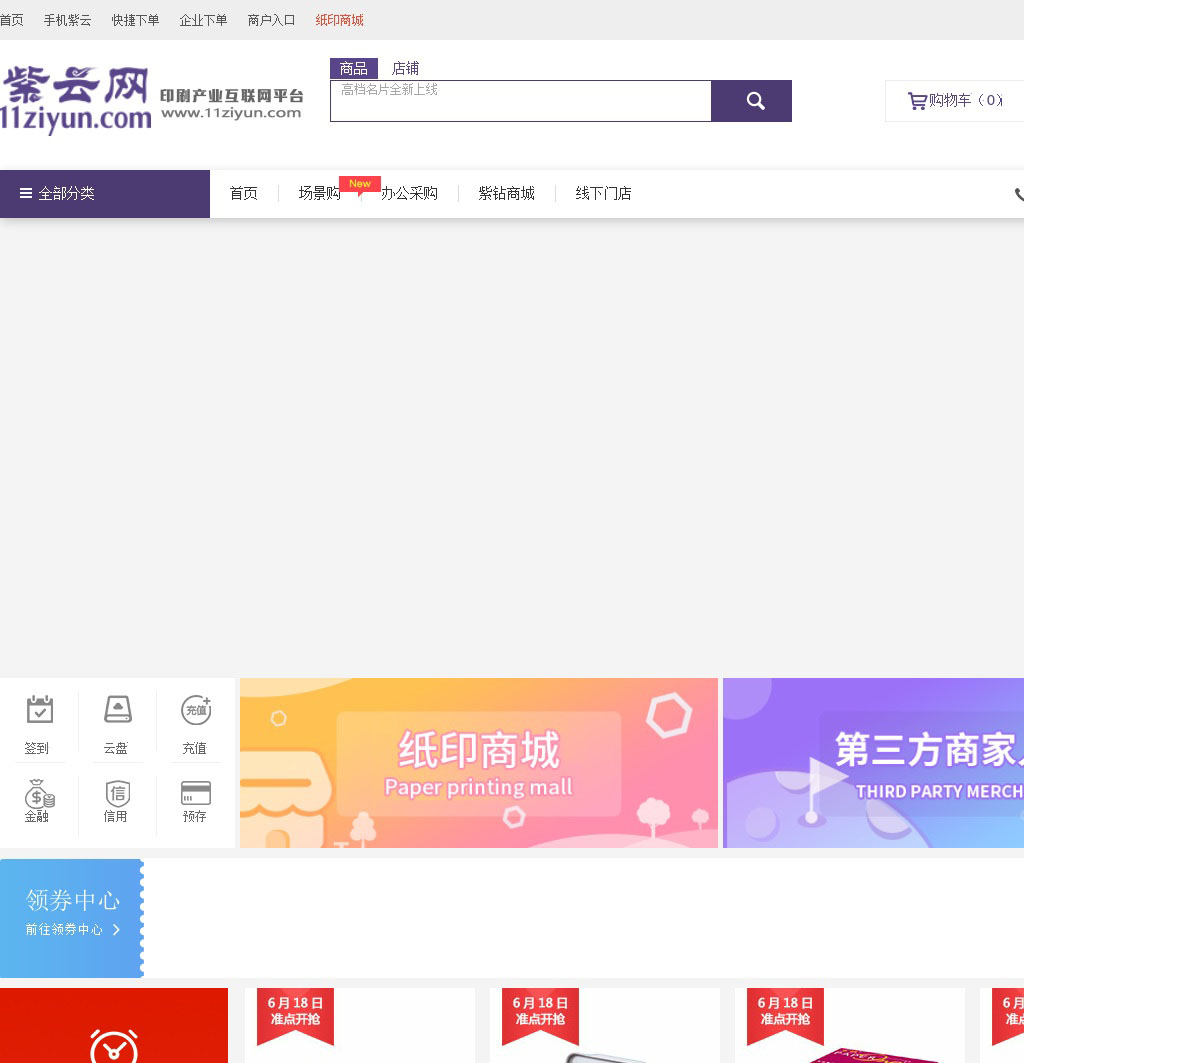The height and width of the screenshot is (1063, 1200).
Task: Open the 金融 money bag icon
Action: coord(39,795)
